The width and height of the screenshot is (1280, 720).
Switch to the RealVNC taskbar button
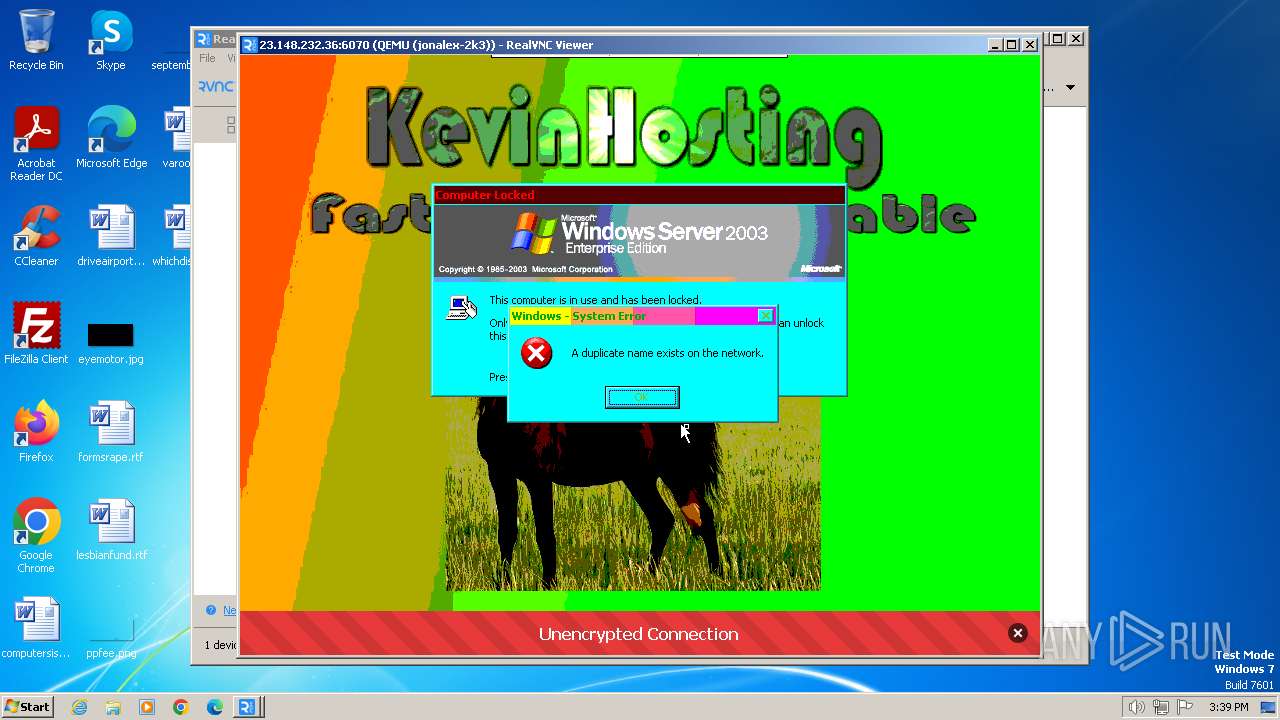(248, 707)
